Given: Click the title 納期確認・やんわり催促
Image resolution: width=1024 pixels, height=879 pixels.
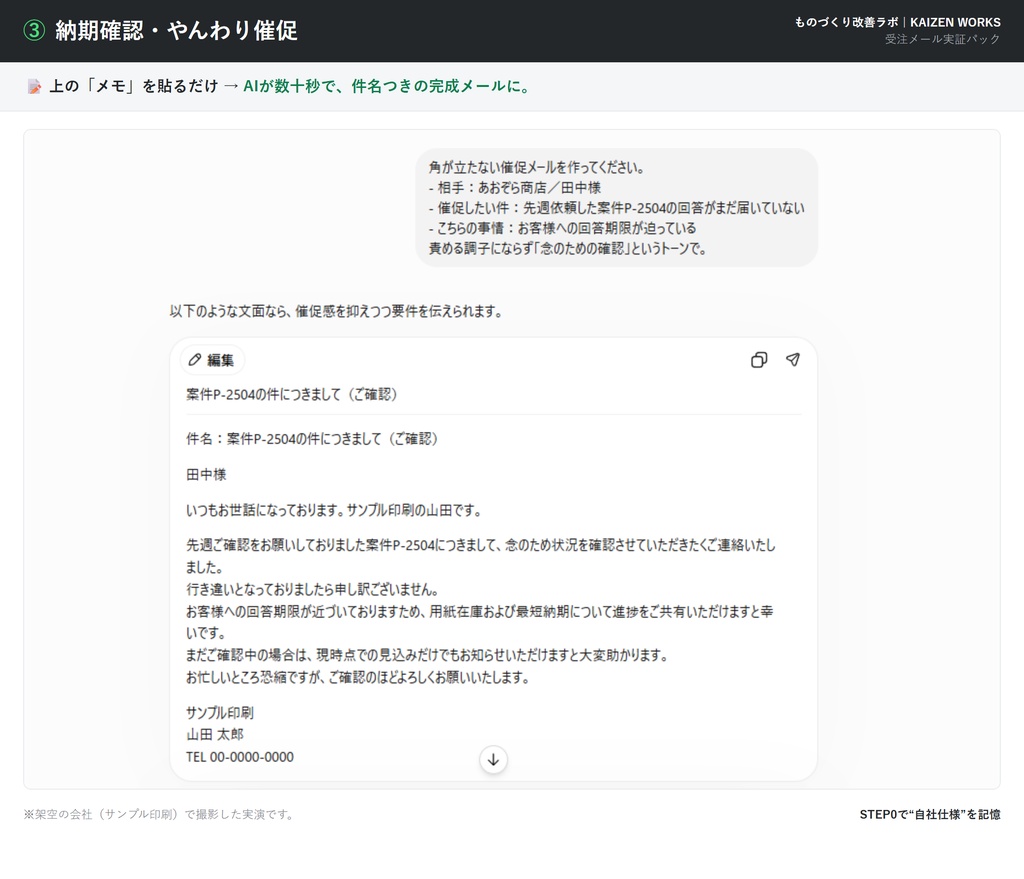Looking at the screenshot, I should [176, 30].
